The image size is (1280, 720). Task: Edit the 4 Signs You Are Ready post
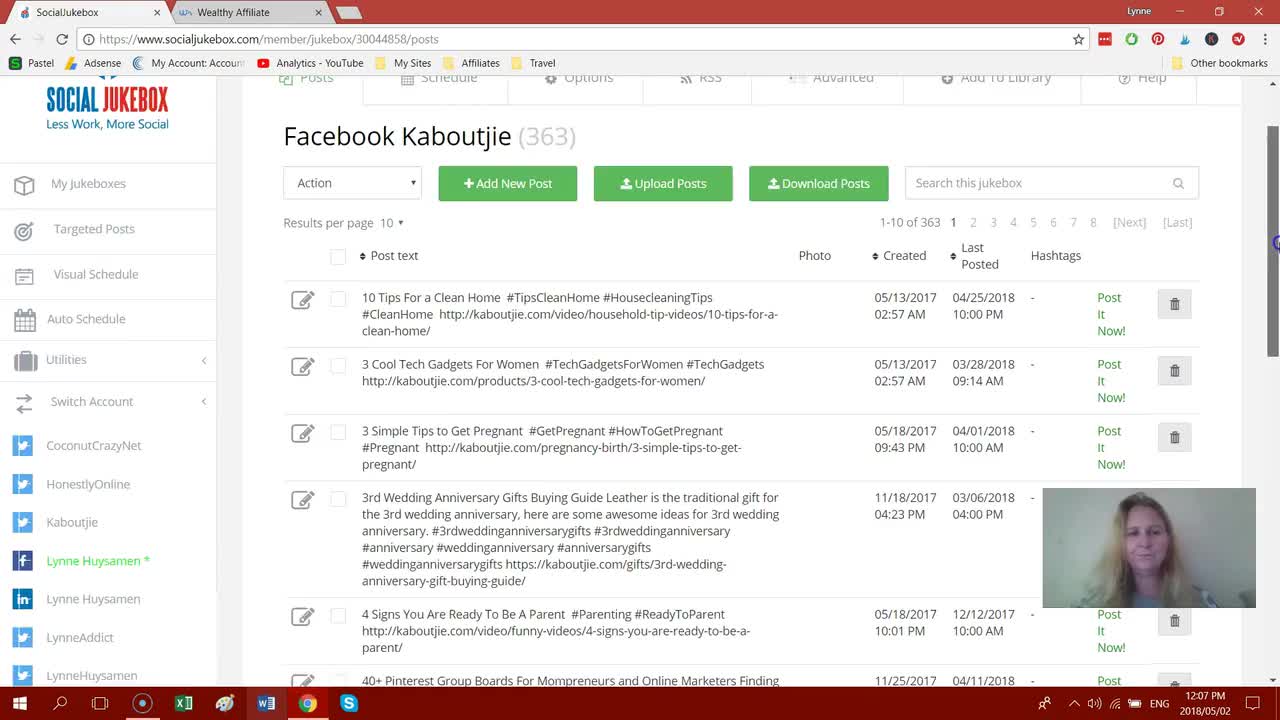302,617
